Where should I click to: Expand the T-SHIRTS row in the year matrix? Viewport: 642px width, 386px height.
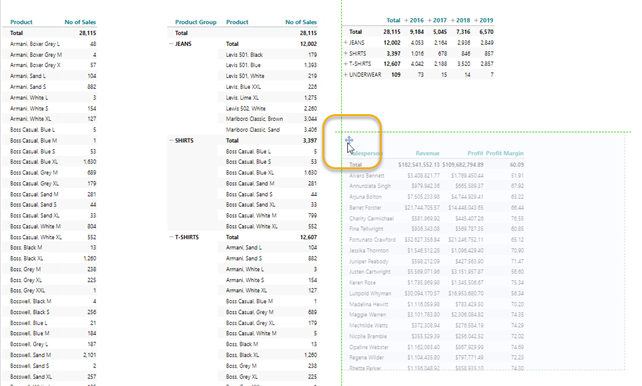pyautogui.click(x=346, y=64)
